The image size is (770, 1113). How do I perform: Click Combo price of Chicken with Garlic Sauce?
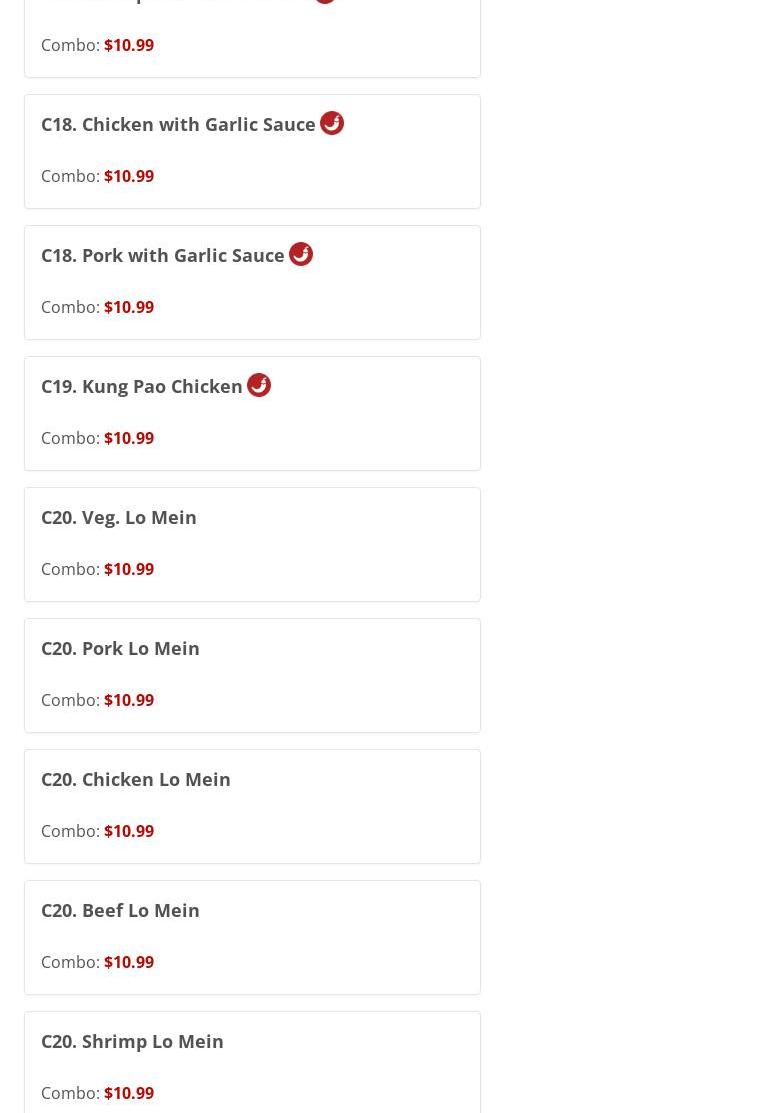[129, 176]
